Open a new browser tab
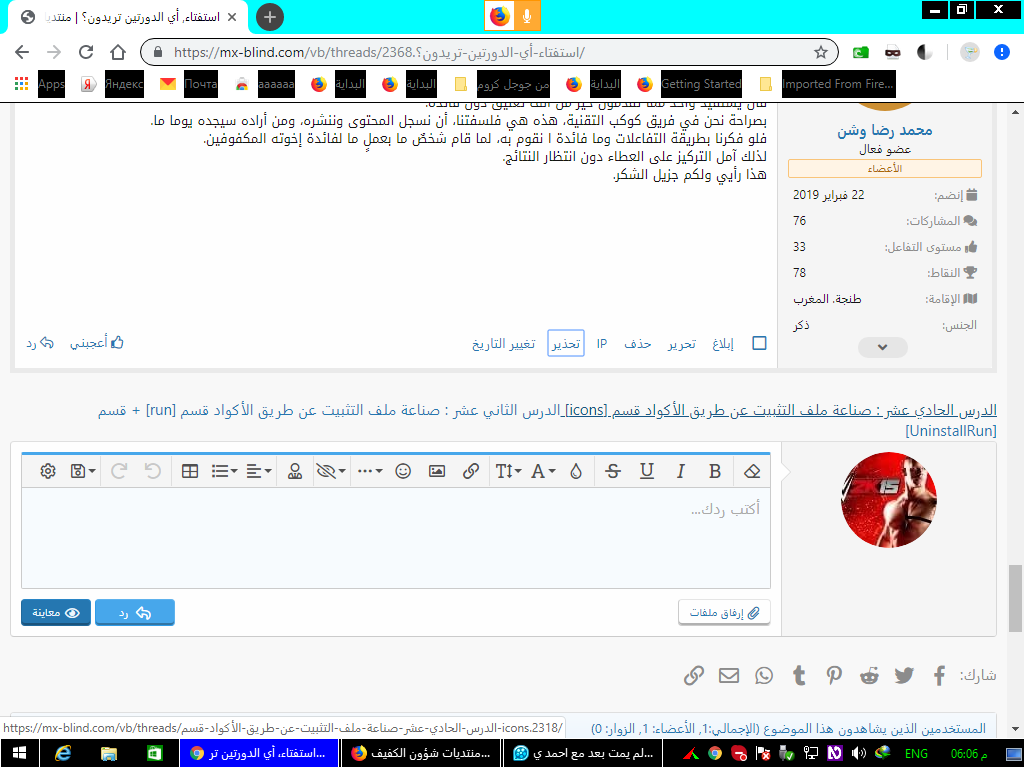Viewport: 1024px width, 768px height. point(269,17)
